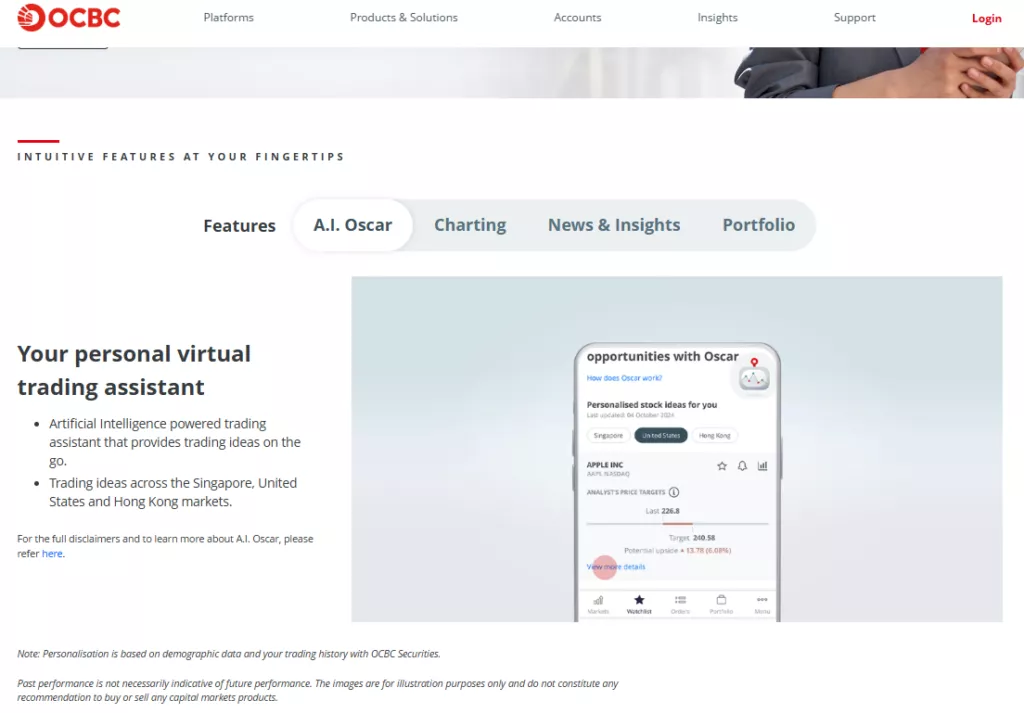This screenshot has height=713, width=1024.
Task: Click the info icon beside Analyst's Price Targets
Action: [x=674, y=492]
